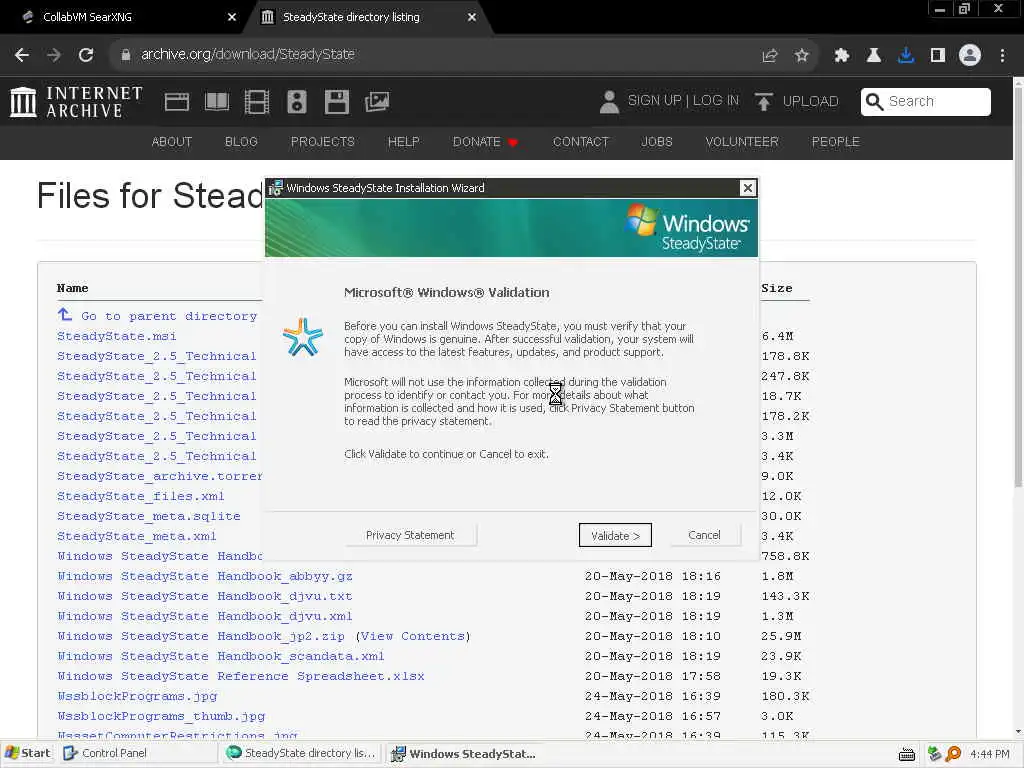This screenshot has height=768, width=1024.
Task: Reload the archive.org page
Action: [x=86, y=55]
